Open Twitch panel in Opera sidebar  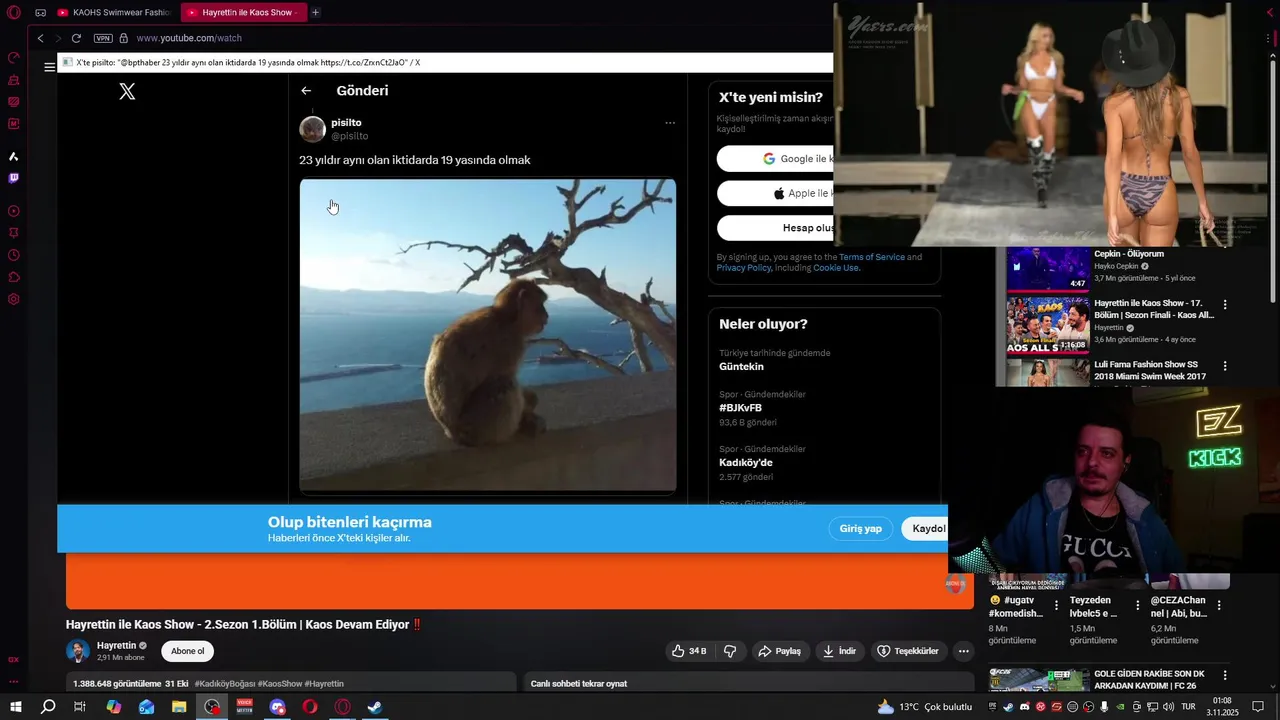[14, 178]
